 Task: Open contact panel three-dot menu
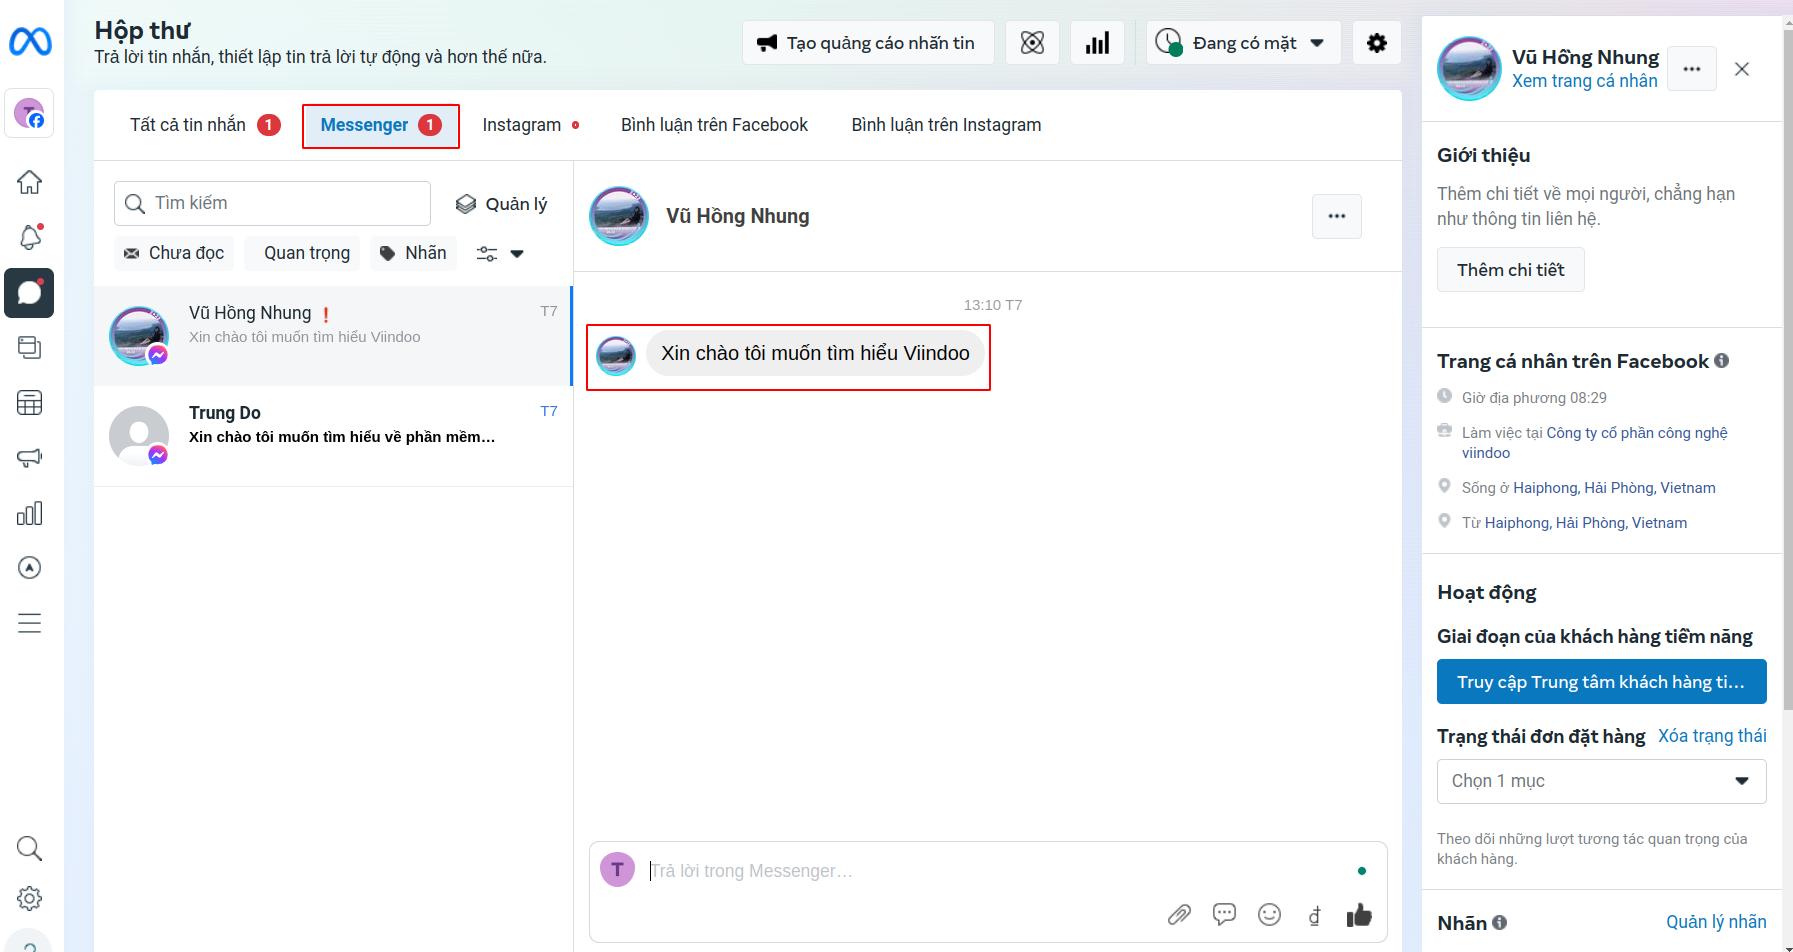click(x=1692, y=69)
